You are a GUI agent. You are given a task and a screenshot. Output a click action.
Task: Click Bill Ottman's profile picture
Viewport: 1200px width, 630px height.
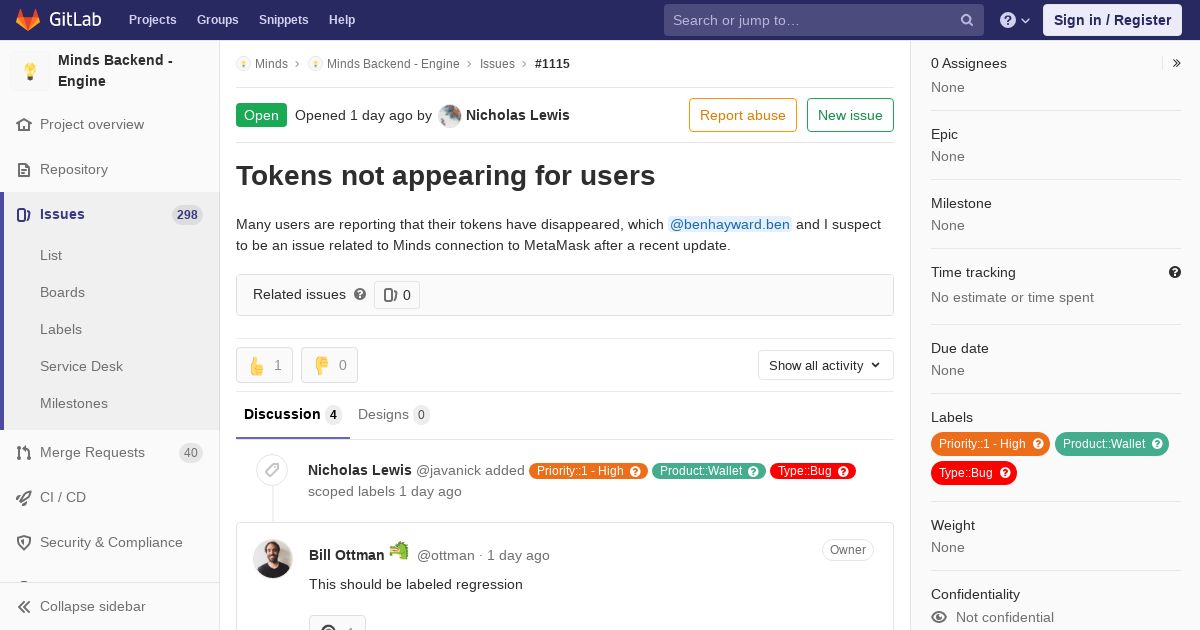tap(272, 559)
